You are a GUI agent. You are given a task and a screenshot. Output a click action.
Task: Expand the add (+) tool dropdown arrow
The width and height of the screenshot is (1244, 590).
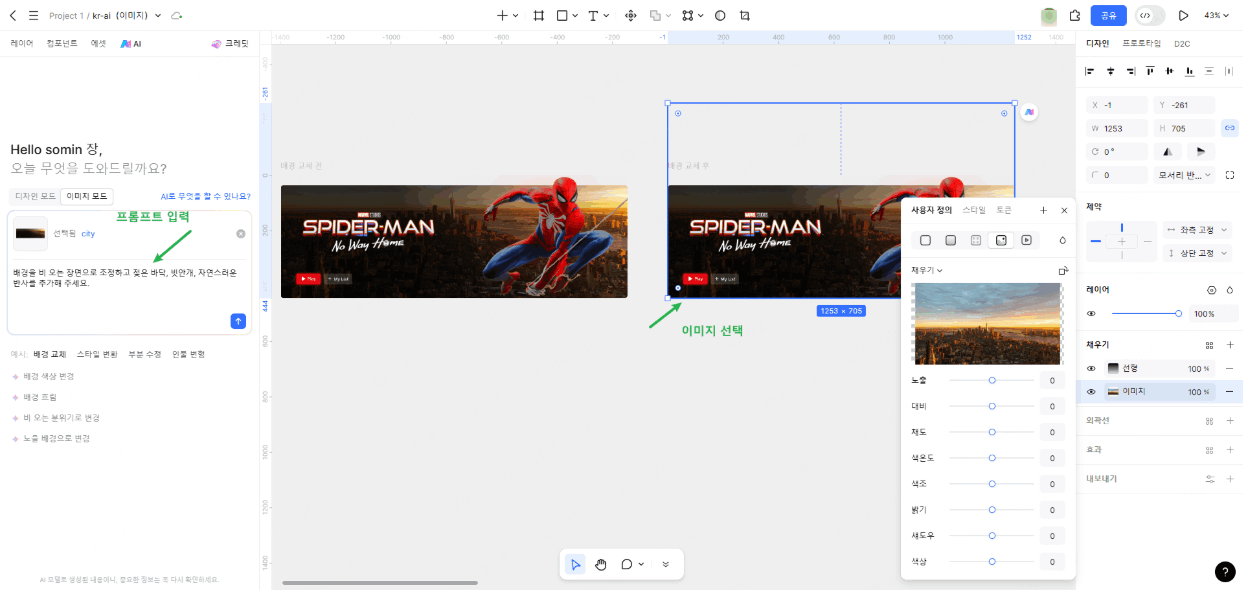[x=516, y=16]
